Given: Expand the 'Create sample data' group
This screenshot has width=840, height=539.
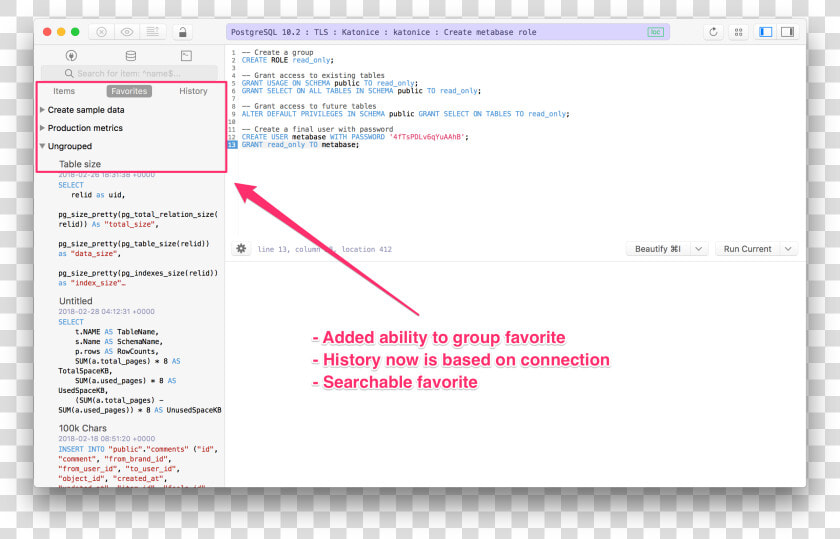Looking at the screenshot, I should coord(42,110).
